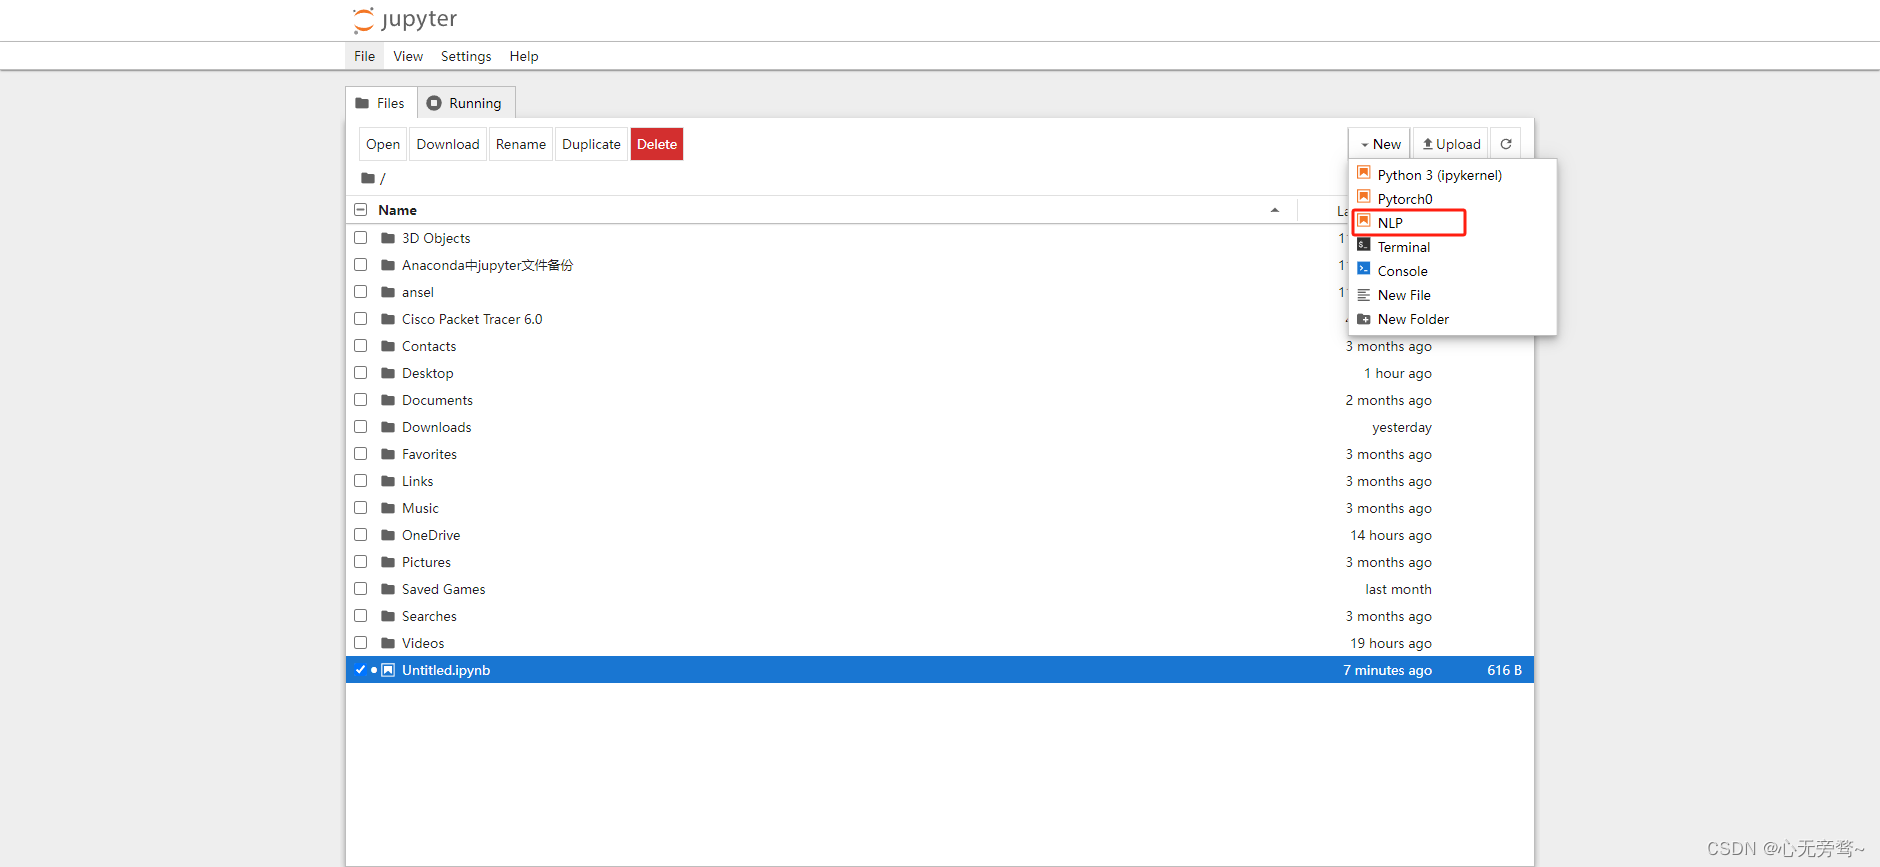Toggle the select-all checkbox in header
This screenshot has height=867, width=1880.
pyautogui.click(x=360, y=210)
